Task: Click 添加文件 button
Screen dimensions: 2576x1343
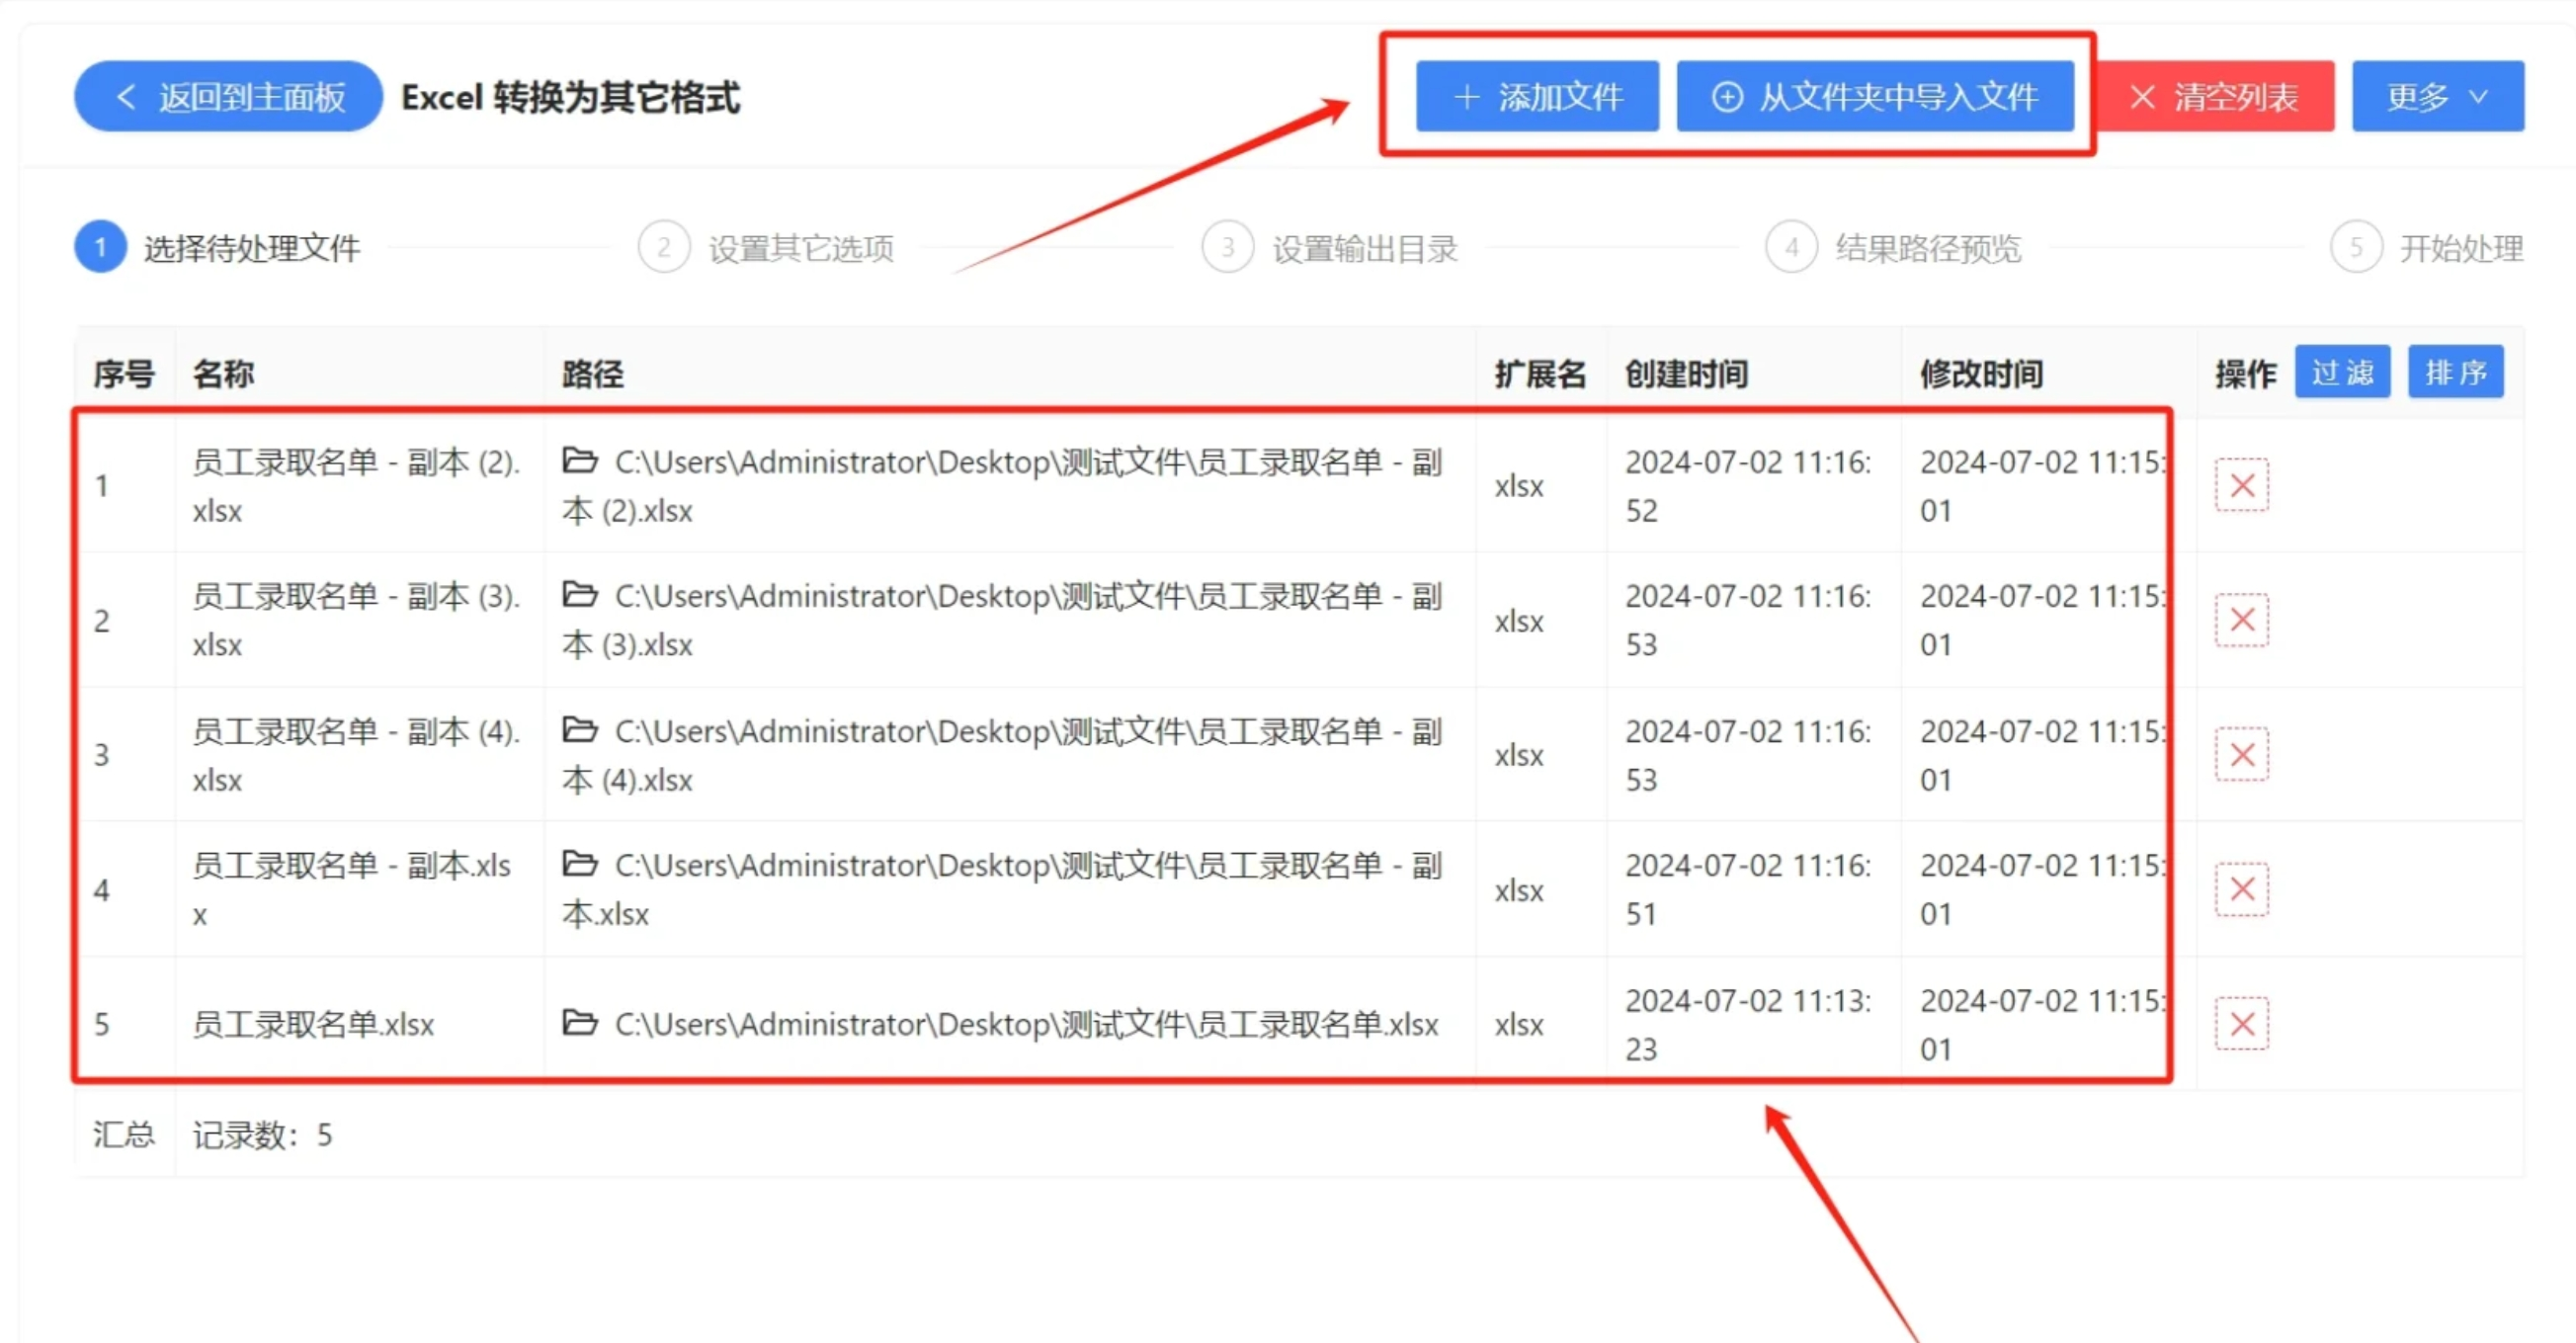Action: tap(1537, 97)
